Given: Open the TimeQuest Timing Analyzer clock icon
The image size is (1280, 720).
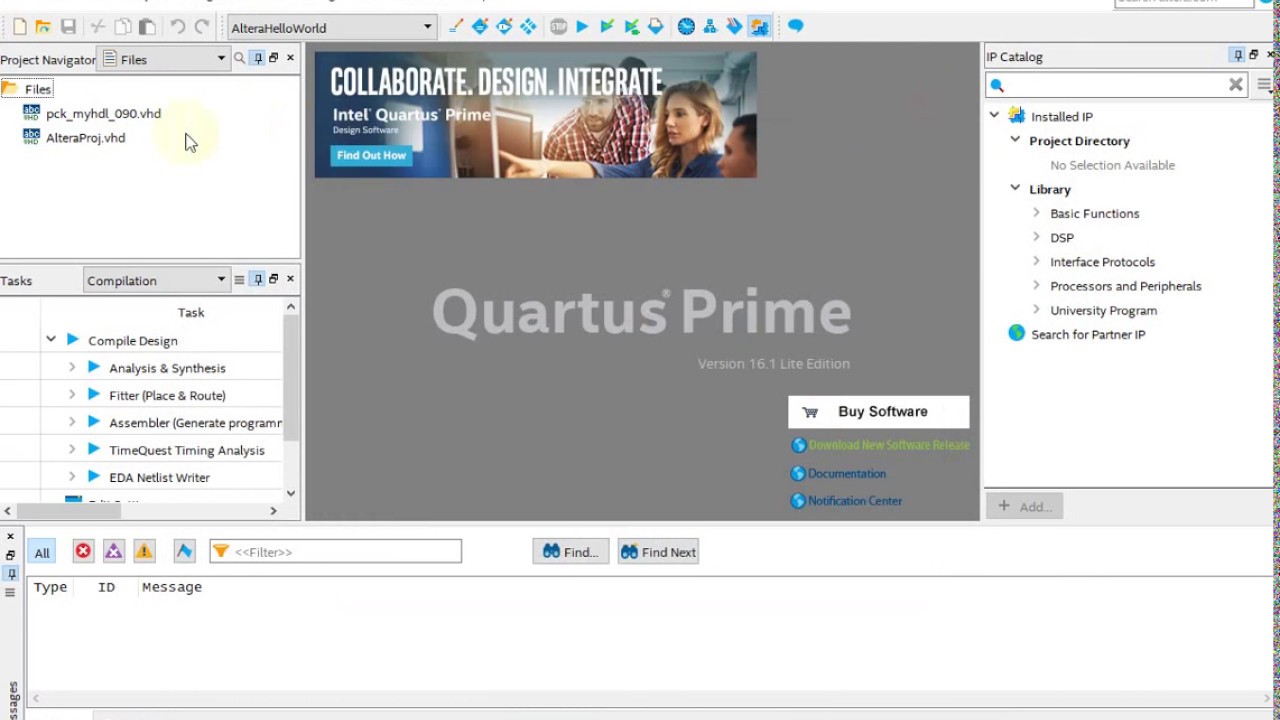Looking at the screenshot, I should pos(686,27).
